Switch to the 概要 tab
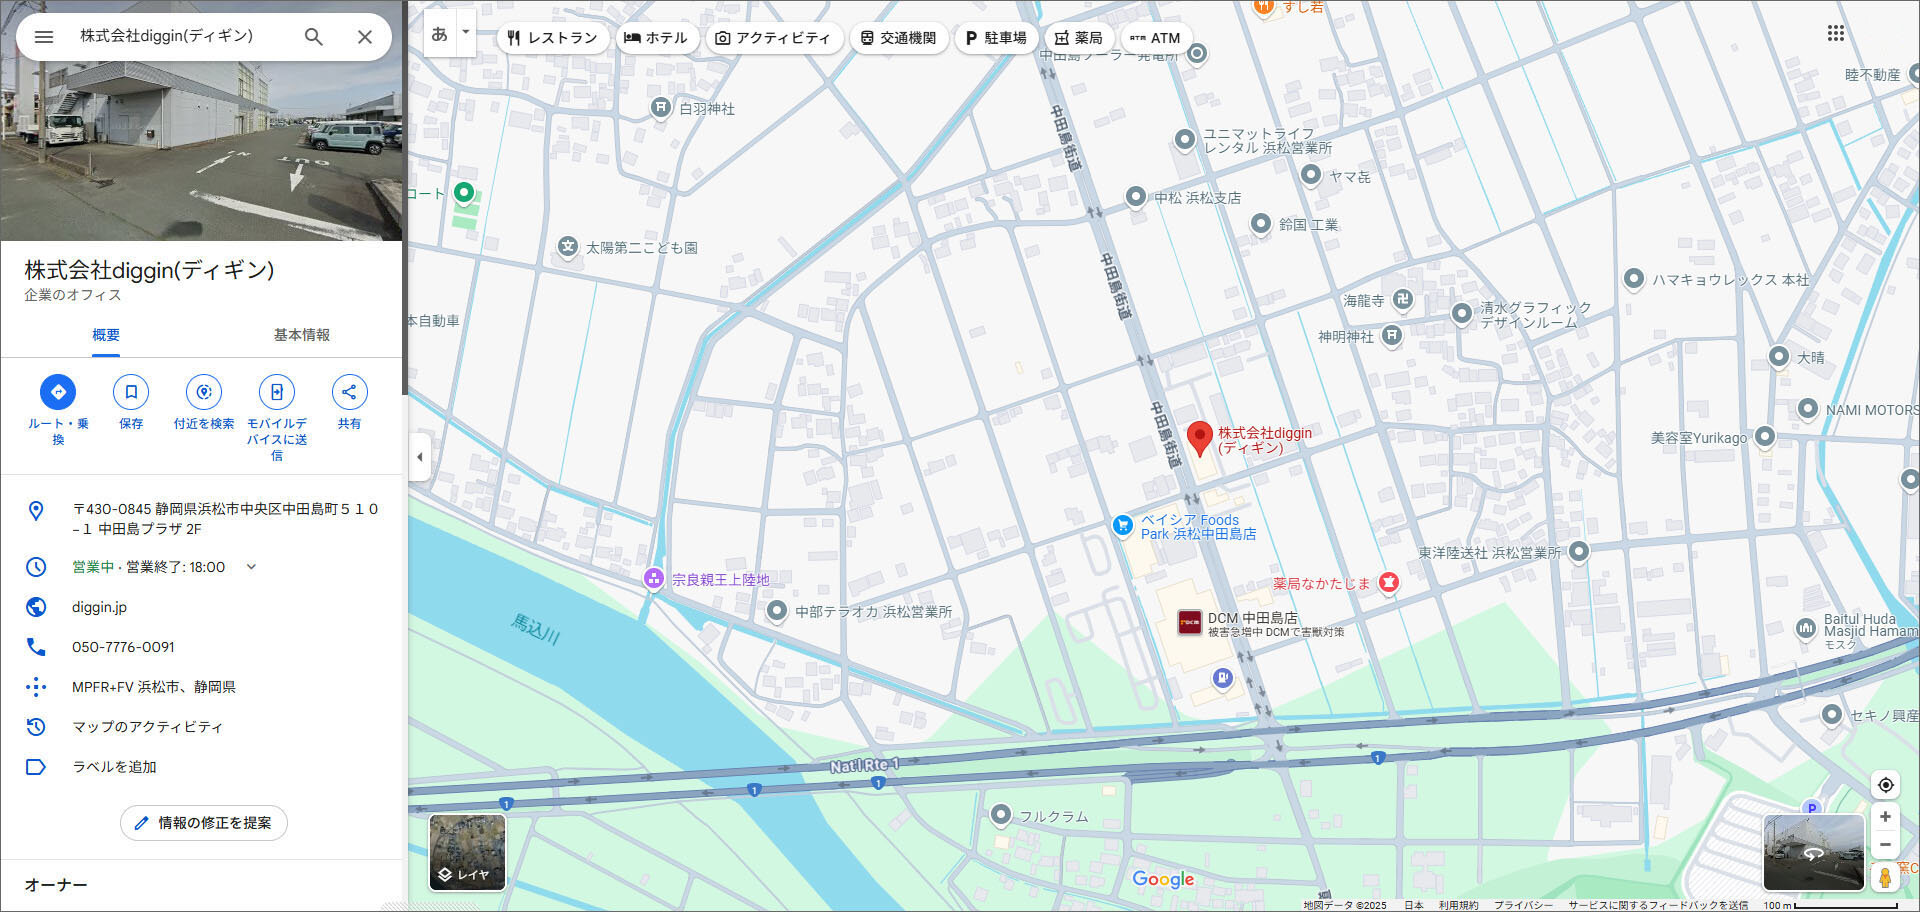This screenshot has width=1920, height=912. [x=106, y=335]
